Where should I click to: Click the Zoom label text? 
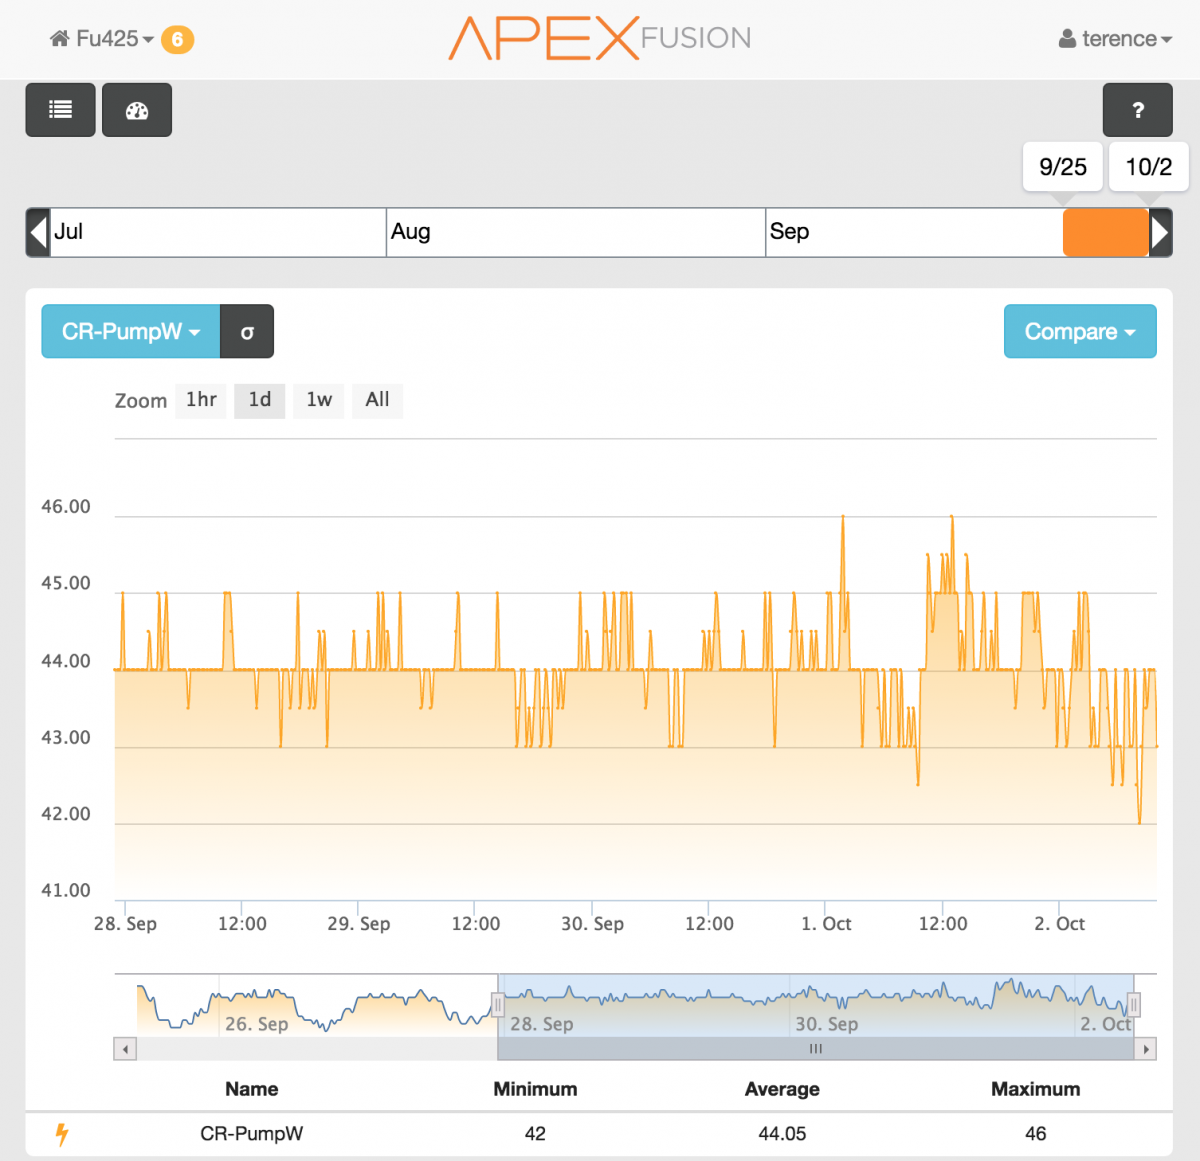tap(141, 401)
